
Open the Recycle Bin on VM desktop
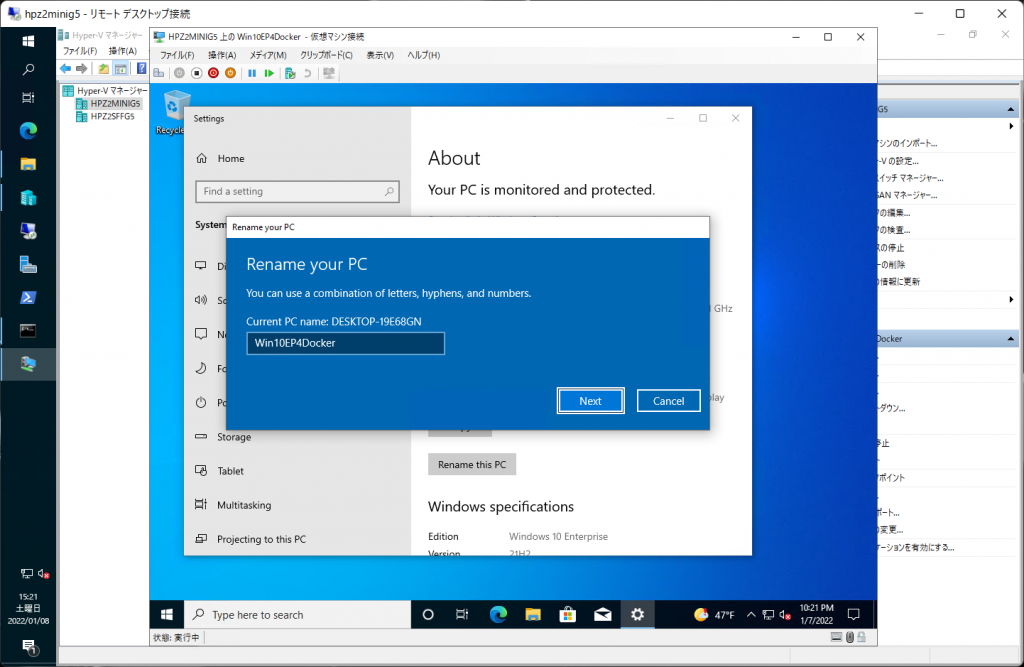pos(173,112)
